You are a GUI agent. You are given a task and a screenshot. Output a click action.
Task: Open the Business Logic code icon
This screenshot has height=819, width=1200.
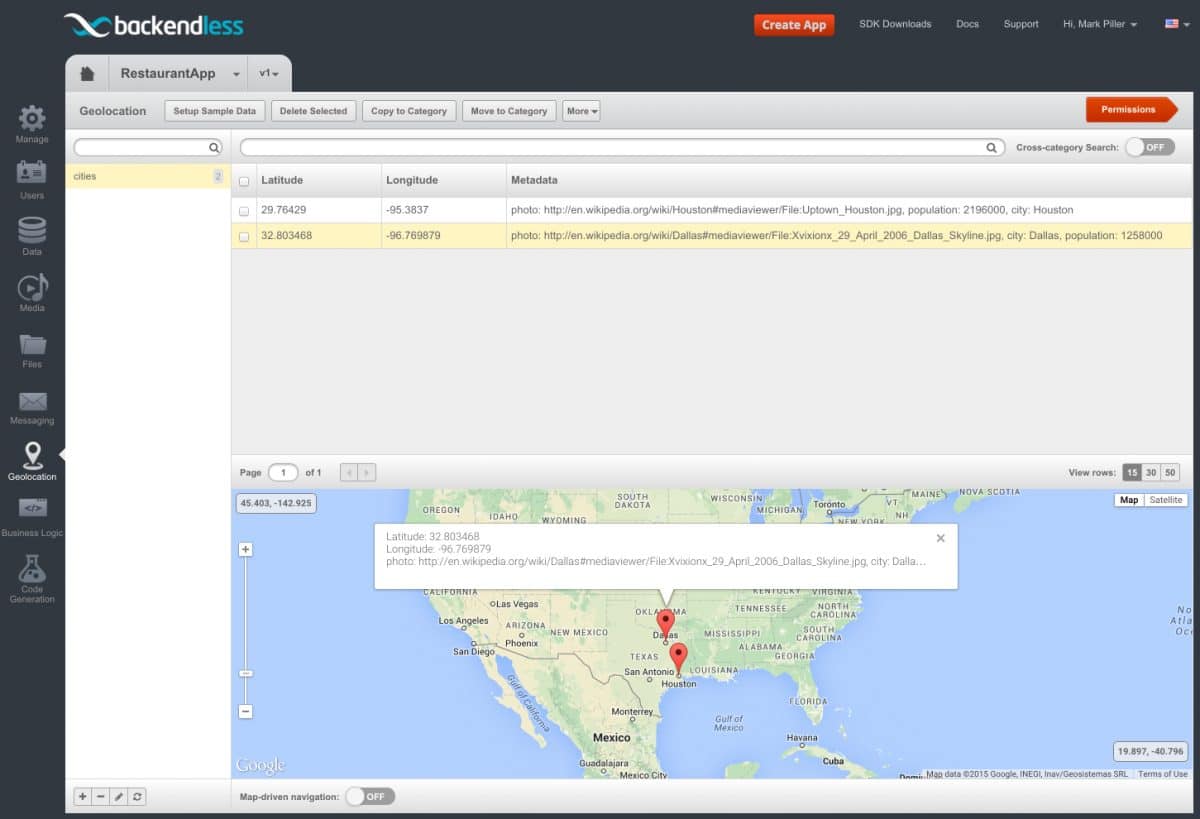click(32, 508)
